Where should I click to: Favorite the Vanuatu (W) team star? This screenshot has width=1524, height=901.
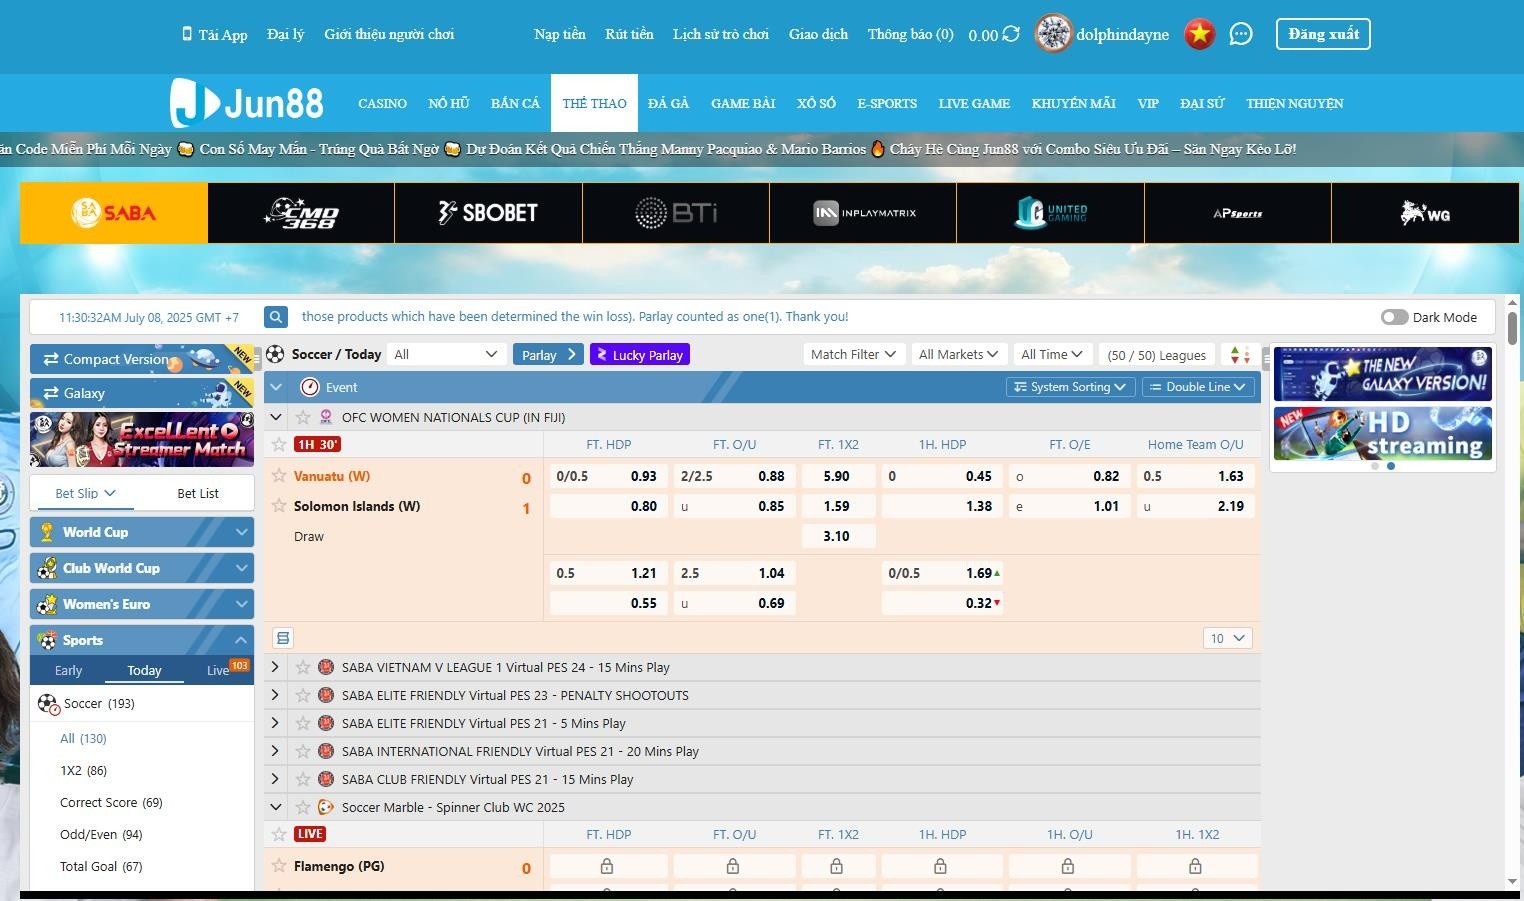tap(279, 476)
